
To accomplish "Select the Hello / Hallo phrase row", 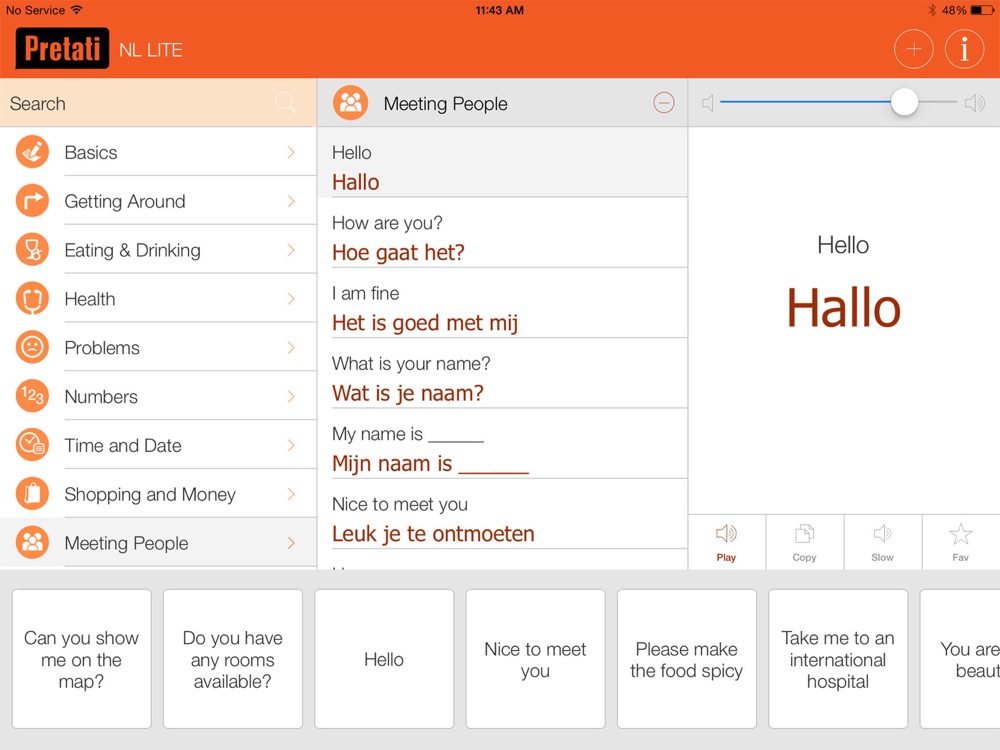I will 503,162.
